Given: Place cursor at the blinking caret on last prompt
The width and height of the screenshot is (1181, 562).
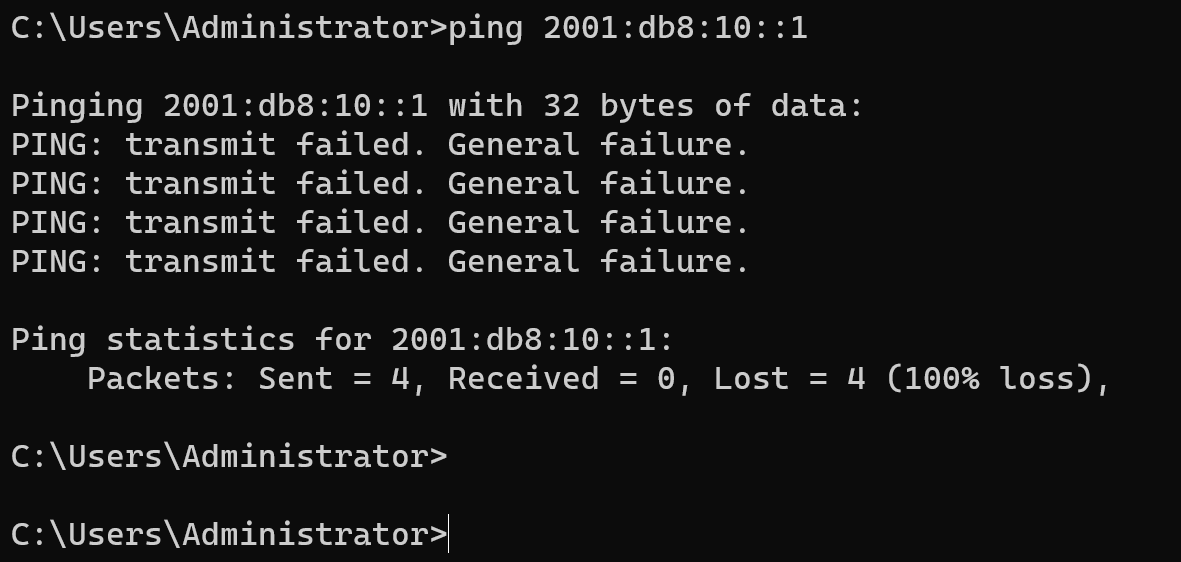Looking at the screenshot, I should (x=449, y=534).
